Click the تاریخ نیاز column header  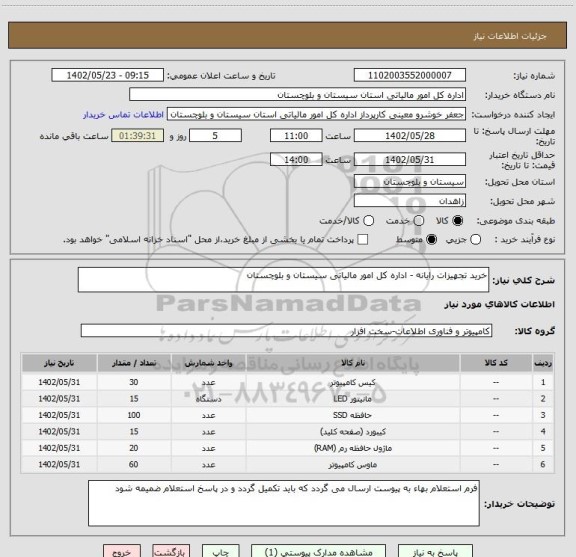[59, 363]
